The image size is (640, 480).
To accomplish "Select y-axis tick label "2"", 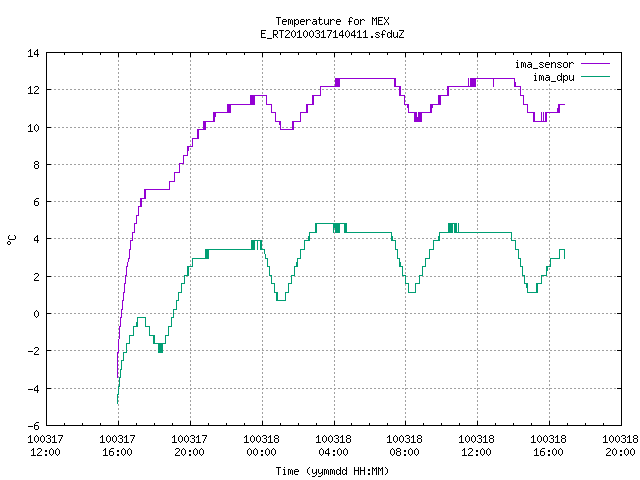I will pos(36,277).
